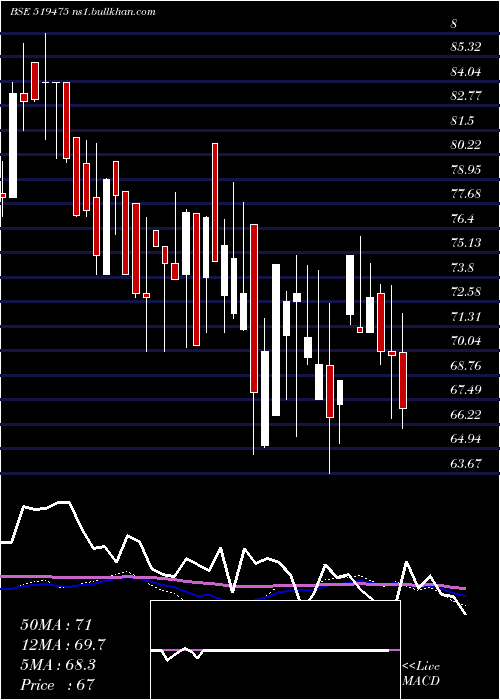
Task: Click the 72.58 price axis label
Action: pyautogui.click(x=466, y=292)
